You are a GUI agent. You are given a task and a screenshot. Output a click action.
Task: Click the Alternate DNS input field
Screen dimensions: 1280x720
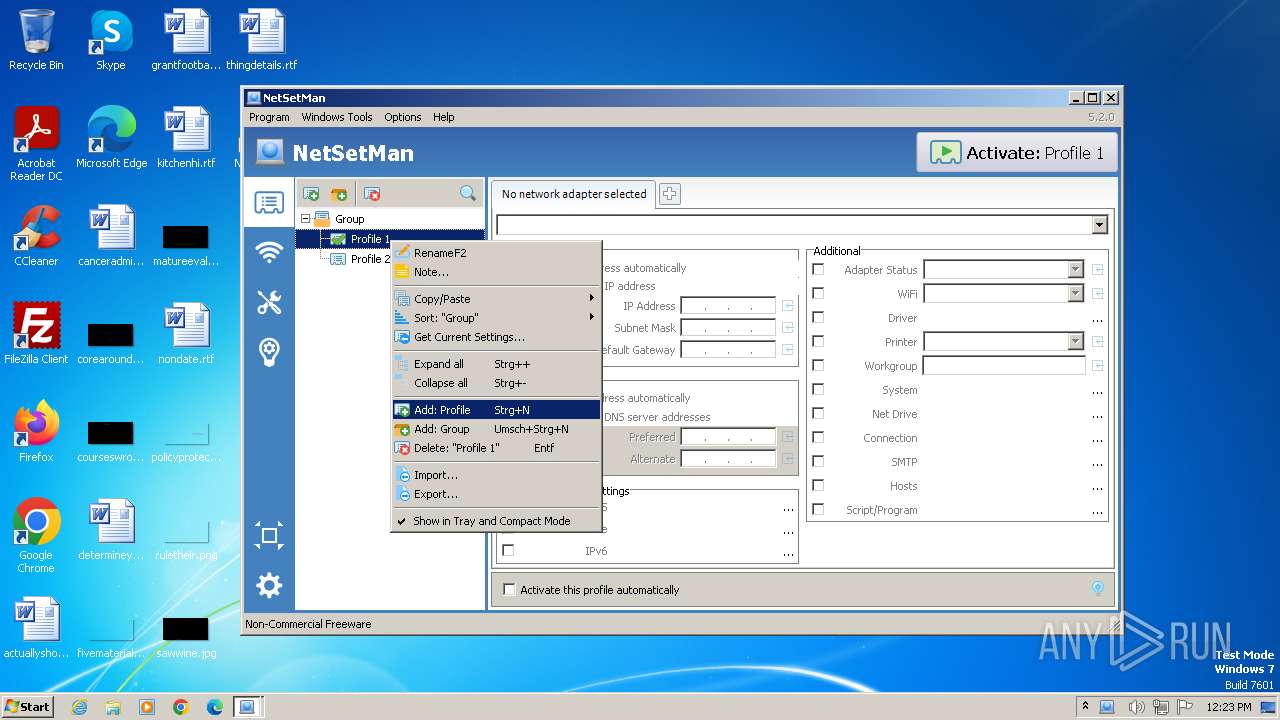[x=728, y=459]
